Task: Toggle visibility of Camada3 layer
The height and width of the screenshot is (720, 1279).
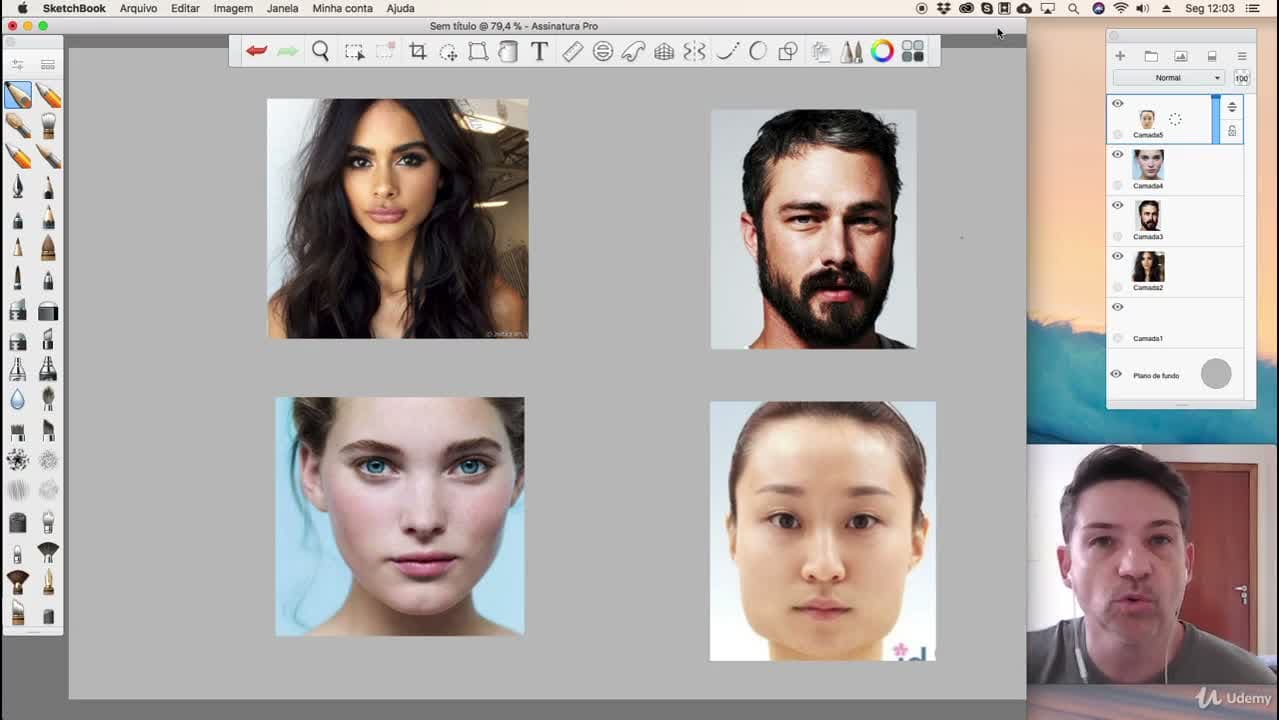Action: pos(1117,205)
